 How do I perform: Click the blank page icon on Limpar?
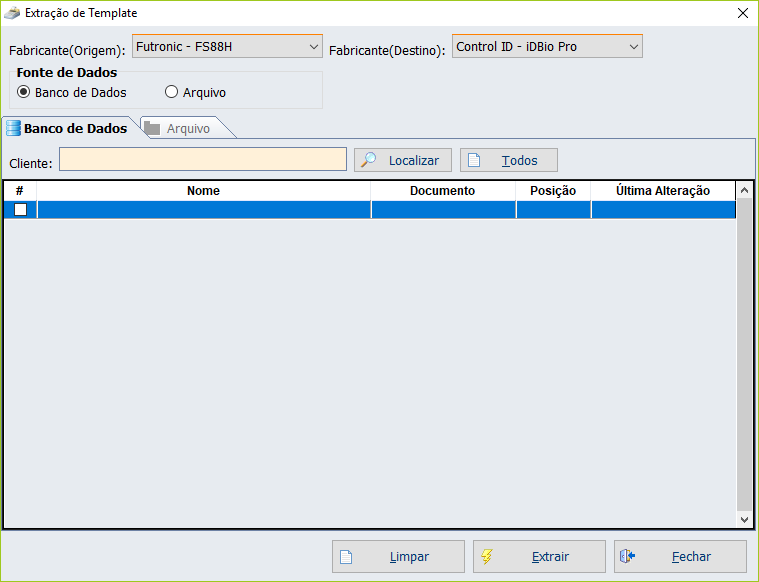click(x=346, y=557)
